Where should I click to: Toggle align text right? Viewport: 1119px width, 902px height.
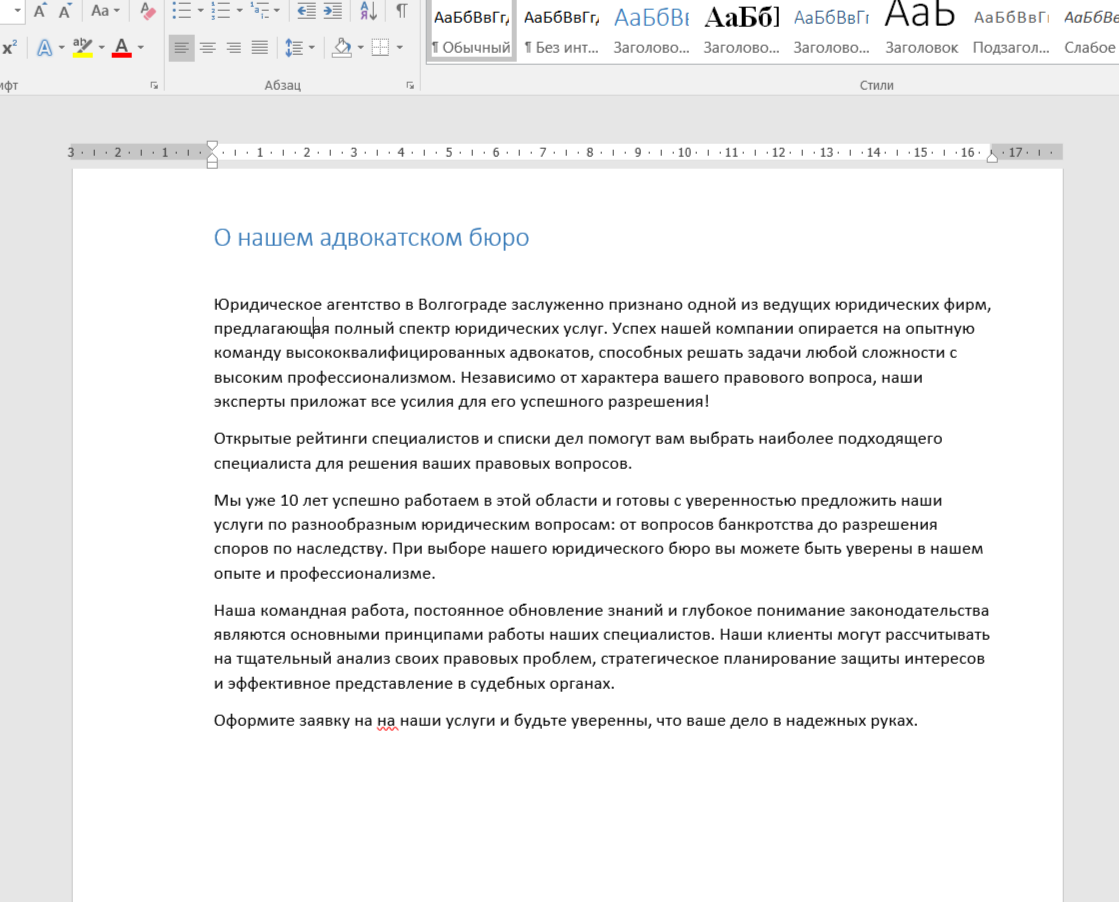point(233,48)
